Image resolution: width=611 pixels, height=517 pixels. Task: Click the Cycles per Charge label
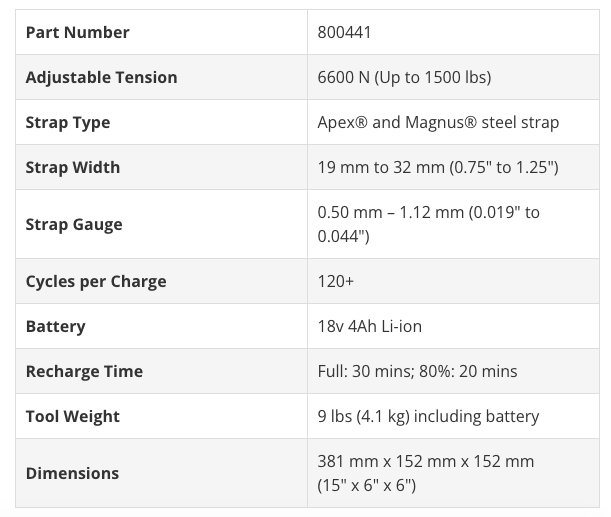(96, 281)
